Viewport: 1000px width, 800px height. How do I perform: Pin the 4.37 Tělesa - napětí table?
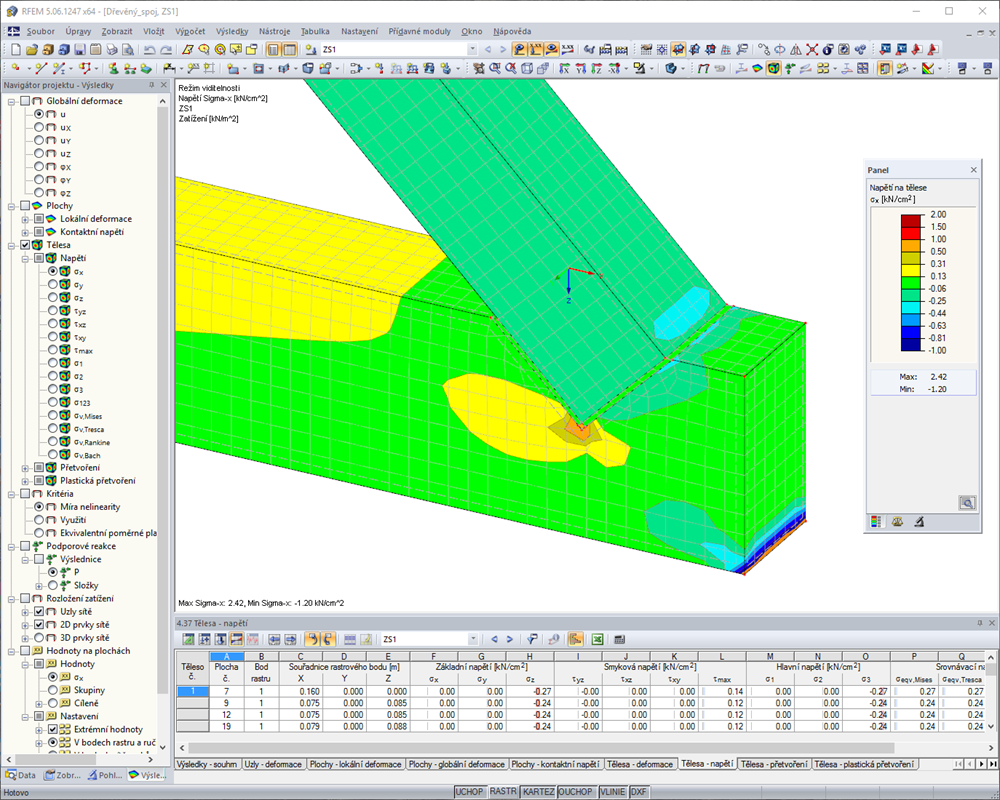980,623
